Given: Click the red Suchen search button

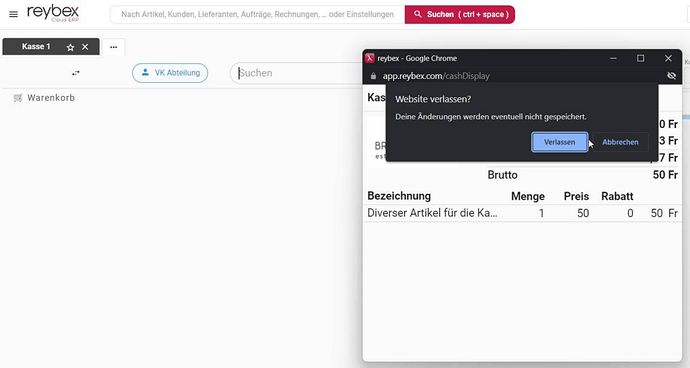Looking at the screenshot, I should click(460, 15).
